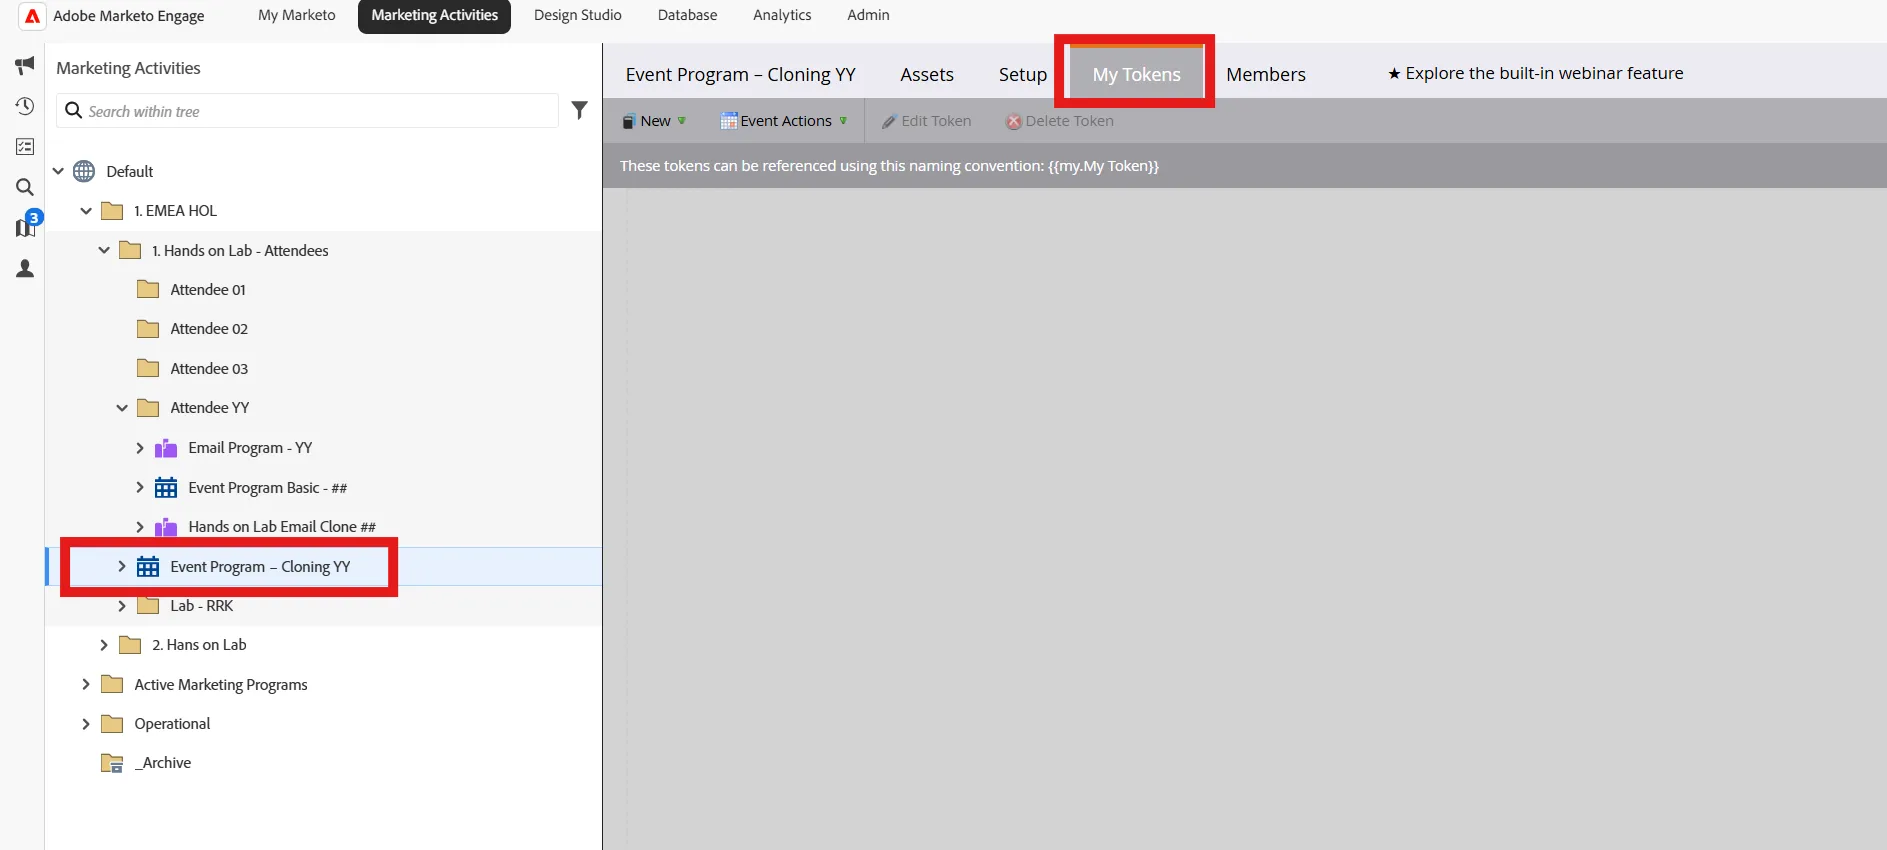Switch to the My Tokens tab
Viewport: 1887px width, 850px height.
point(1136,74)
